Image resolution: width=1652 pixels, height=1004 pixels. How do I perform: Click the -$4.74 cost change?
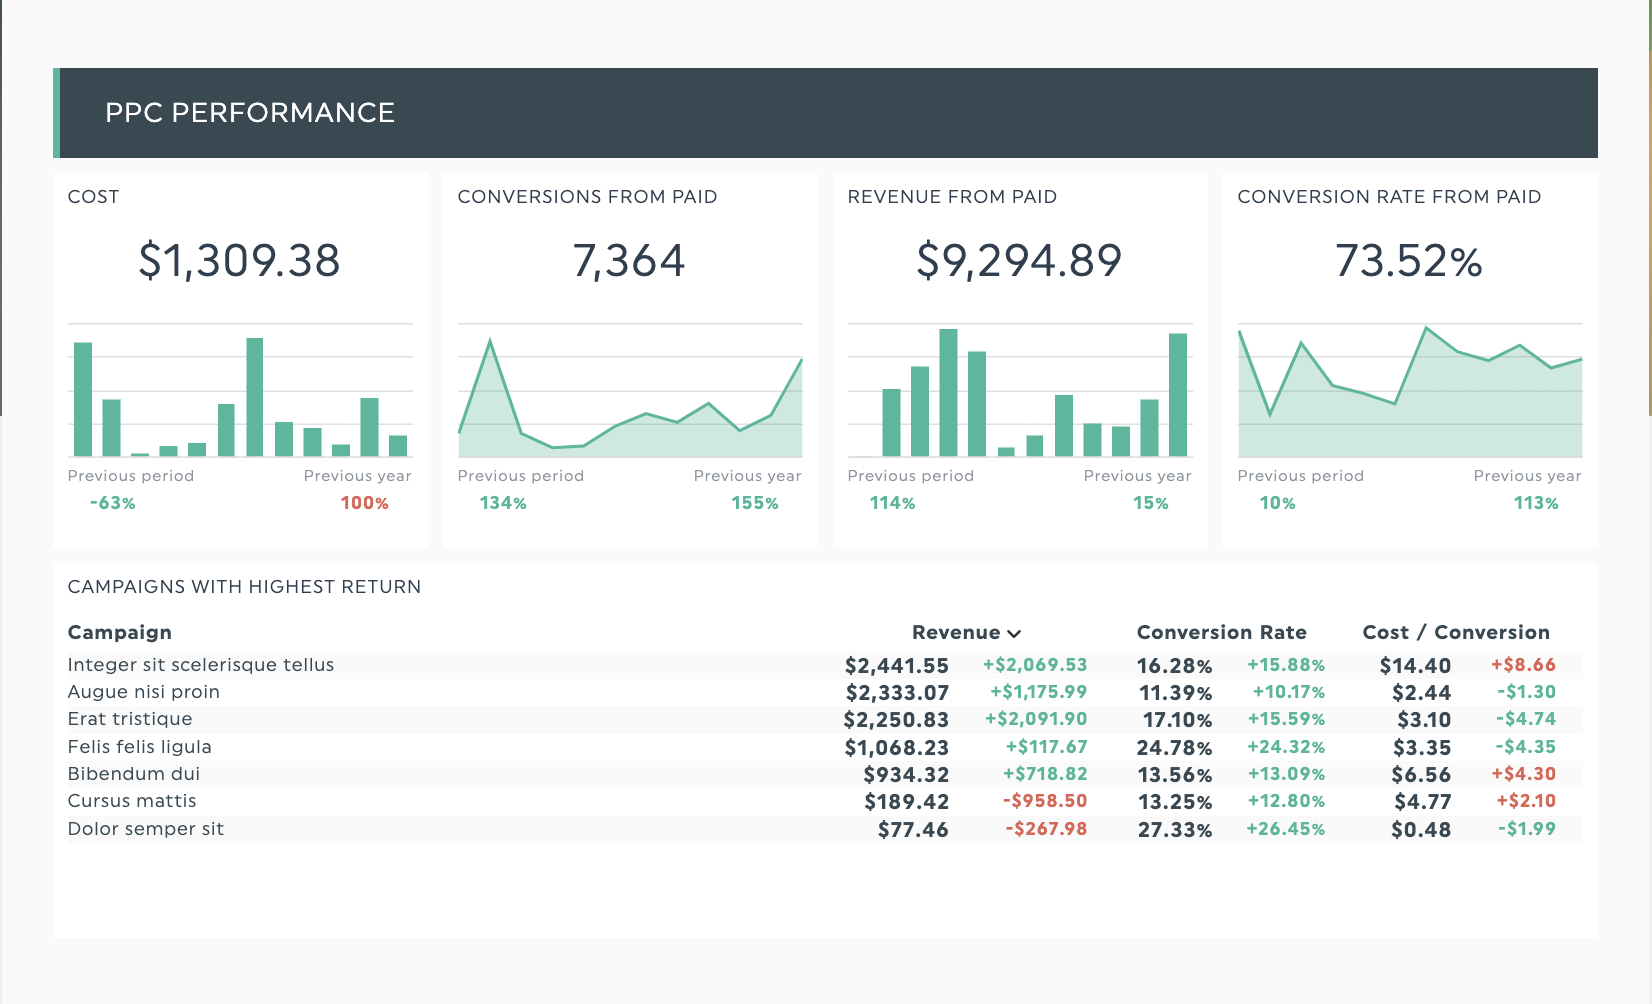pos(1526,719)
